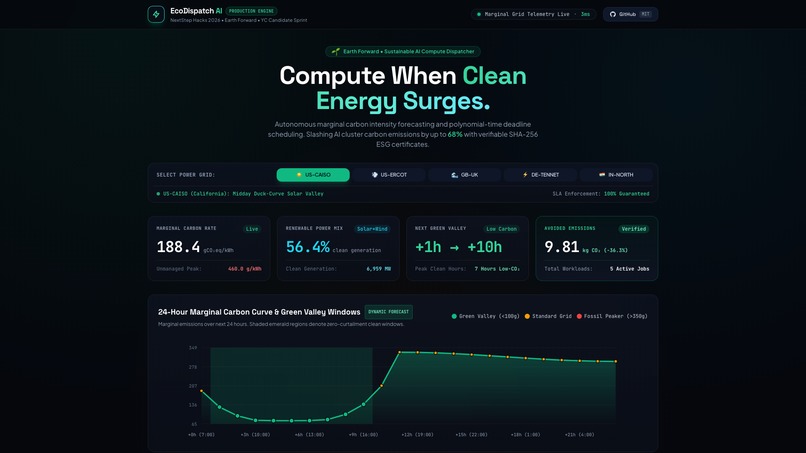The height and width of the screenshot is (453, 806).
Task: Select the IN-NORTH power grid tab
Action: [616, 175]
